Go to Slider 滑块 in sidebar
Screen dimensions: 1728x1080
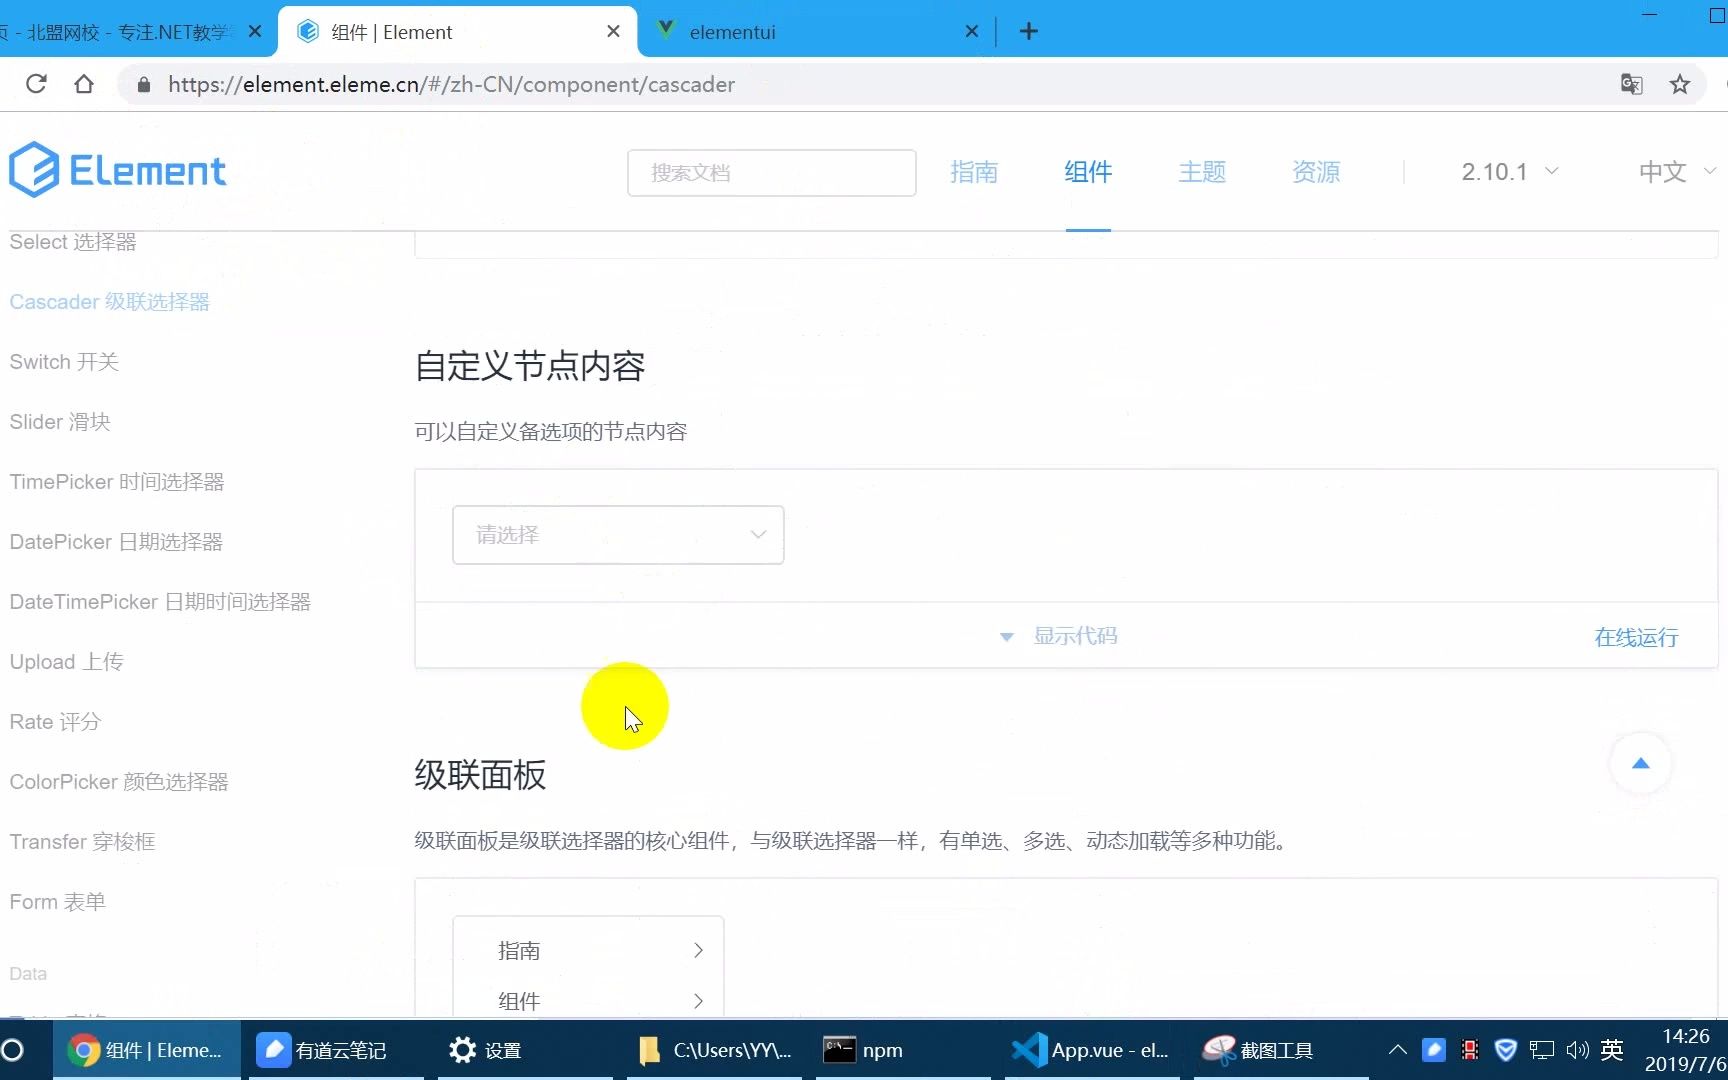click(60, 422)
